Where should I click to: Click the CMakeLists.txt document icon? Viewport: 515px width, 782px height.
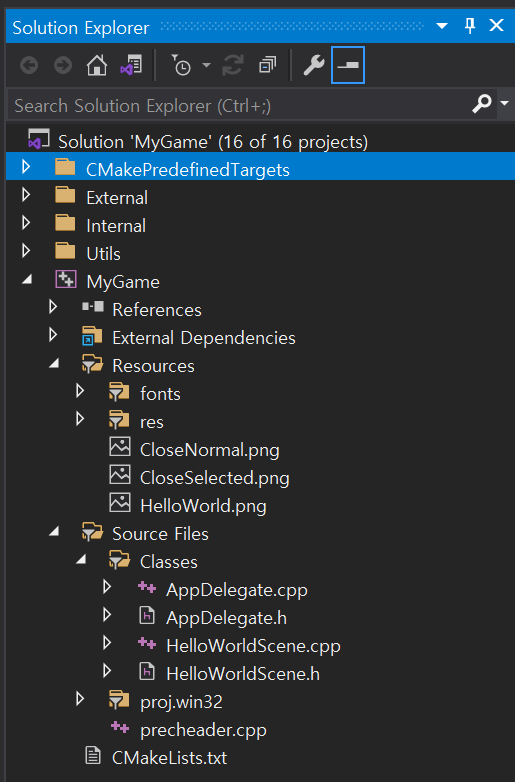(93, 756)
